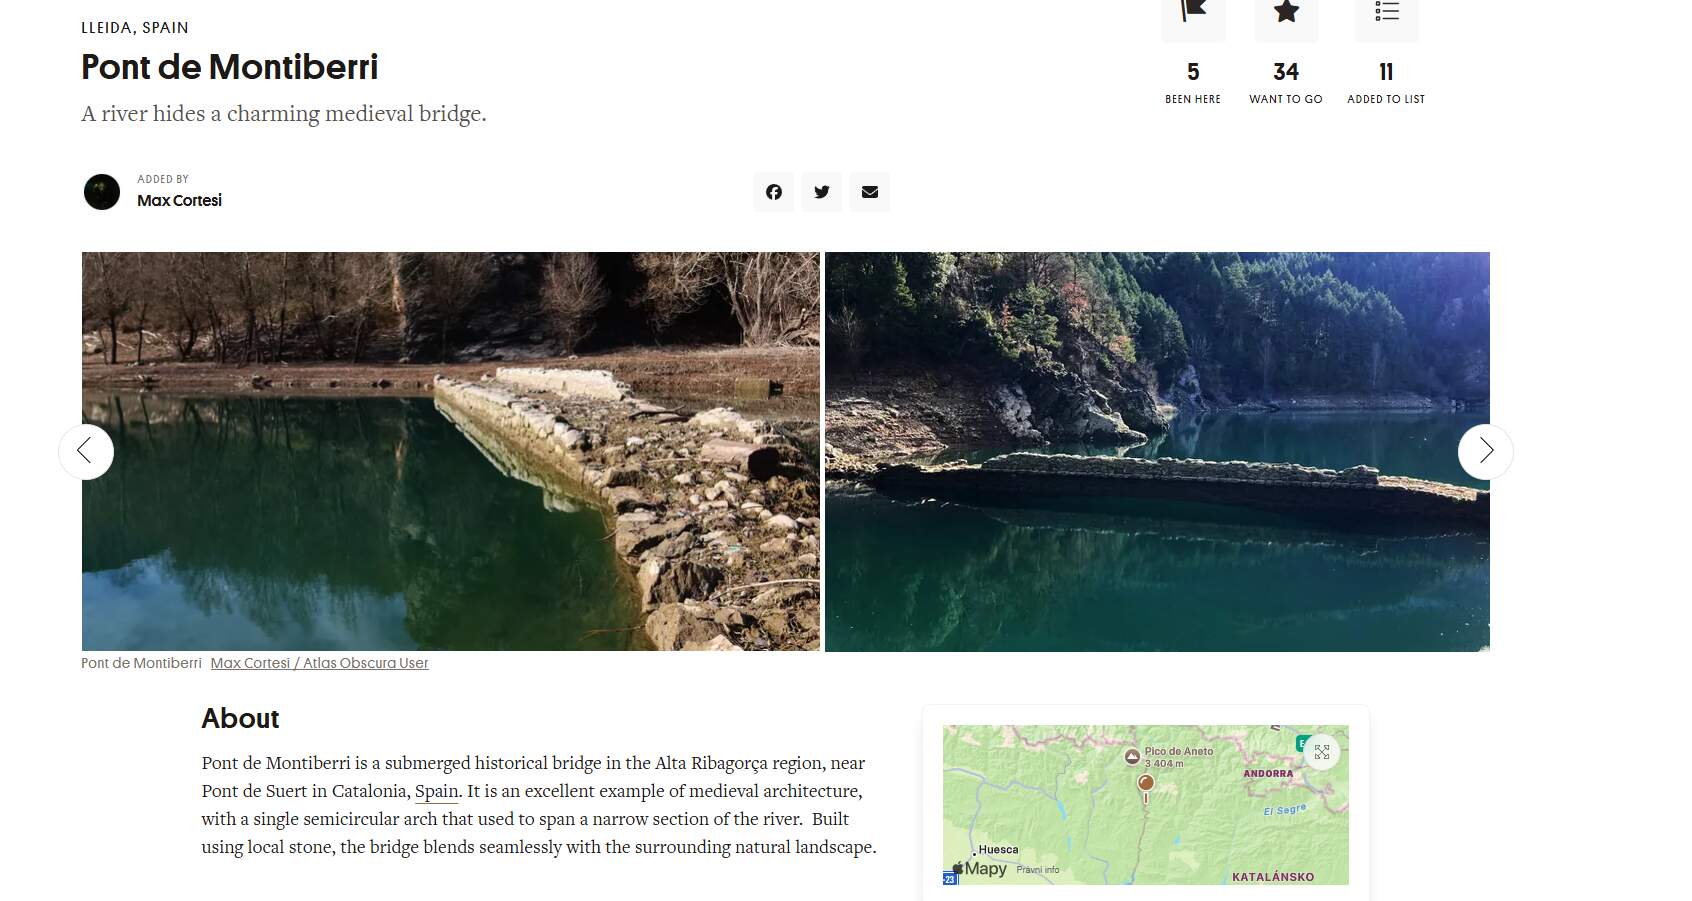1692x901 pixels.
Task: Expand the map to fullscreen
Action: 1322,752
